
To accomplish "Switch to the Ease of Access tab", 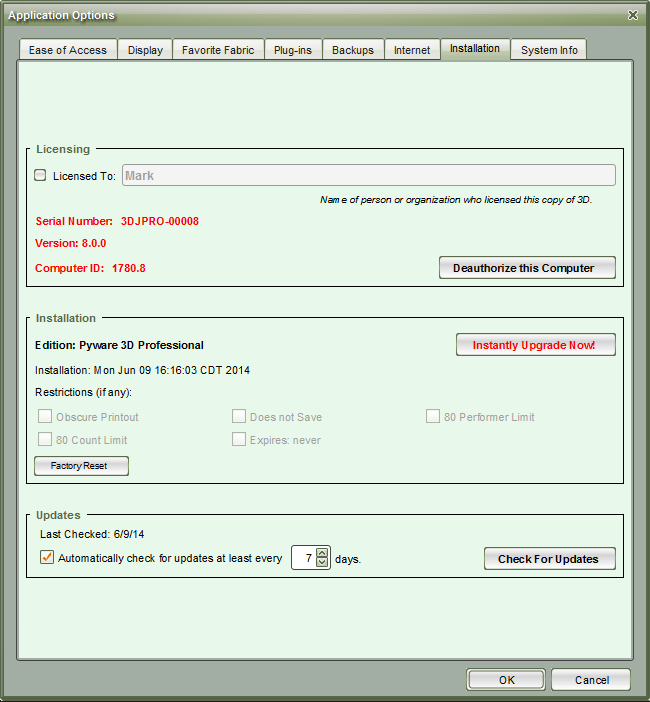I will tap(68, 50).
